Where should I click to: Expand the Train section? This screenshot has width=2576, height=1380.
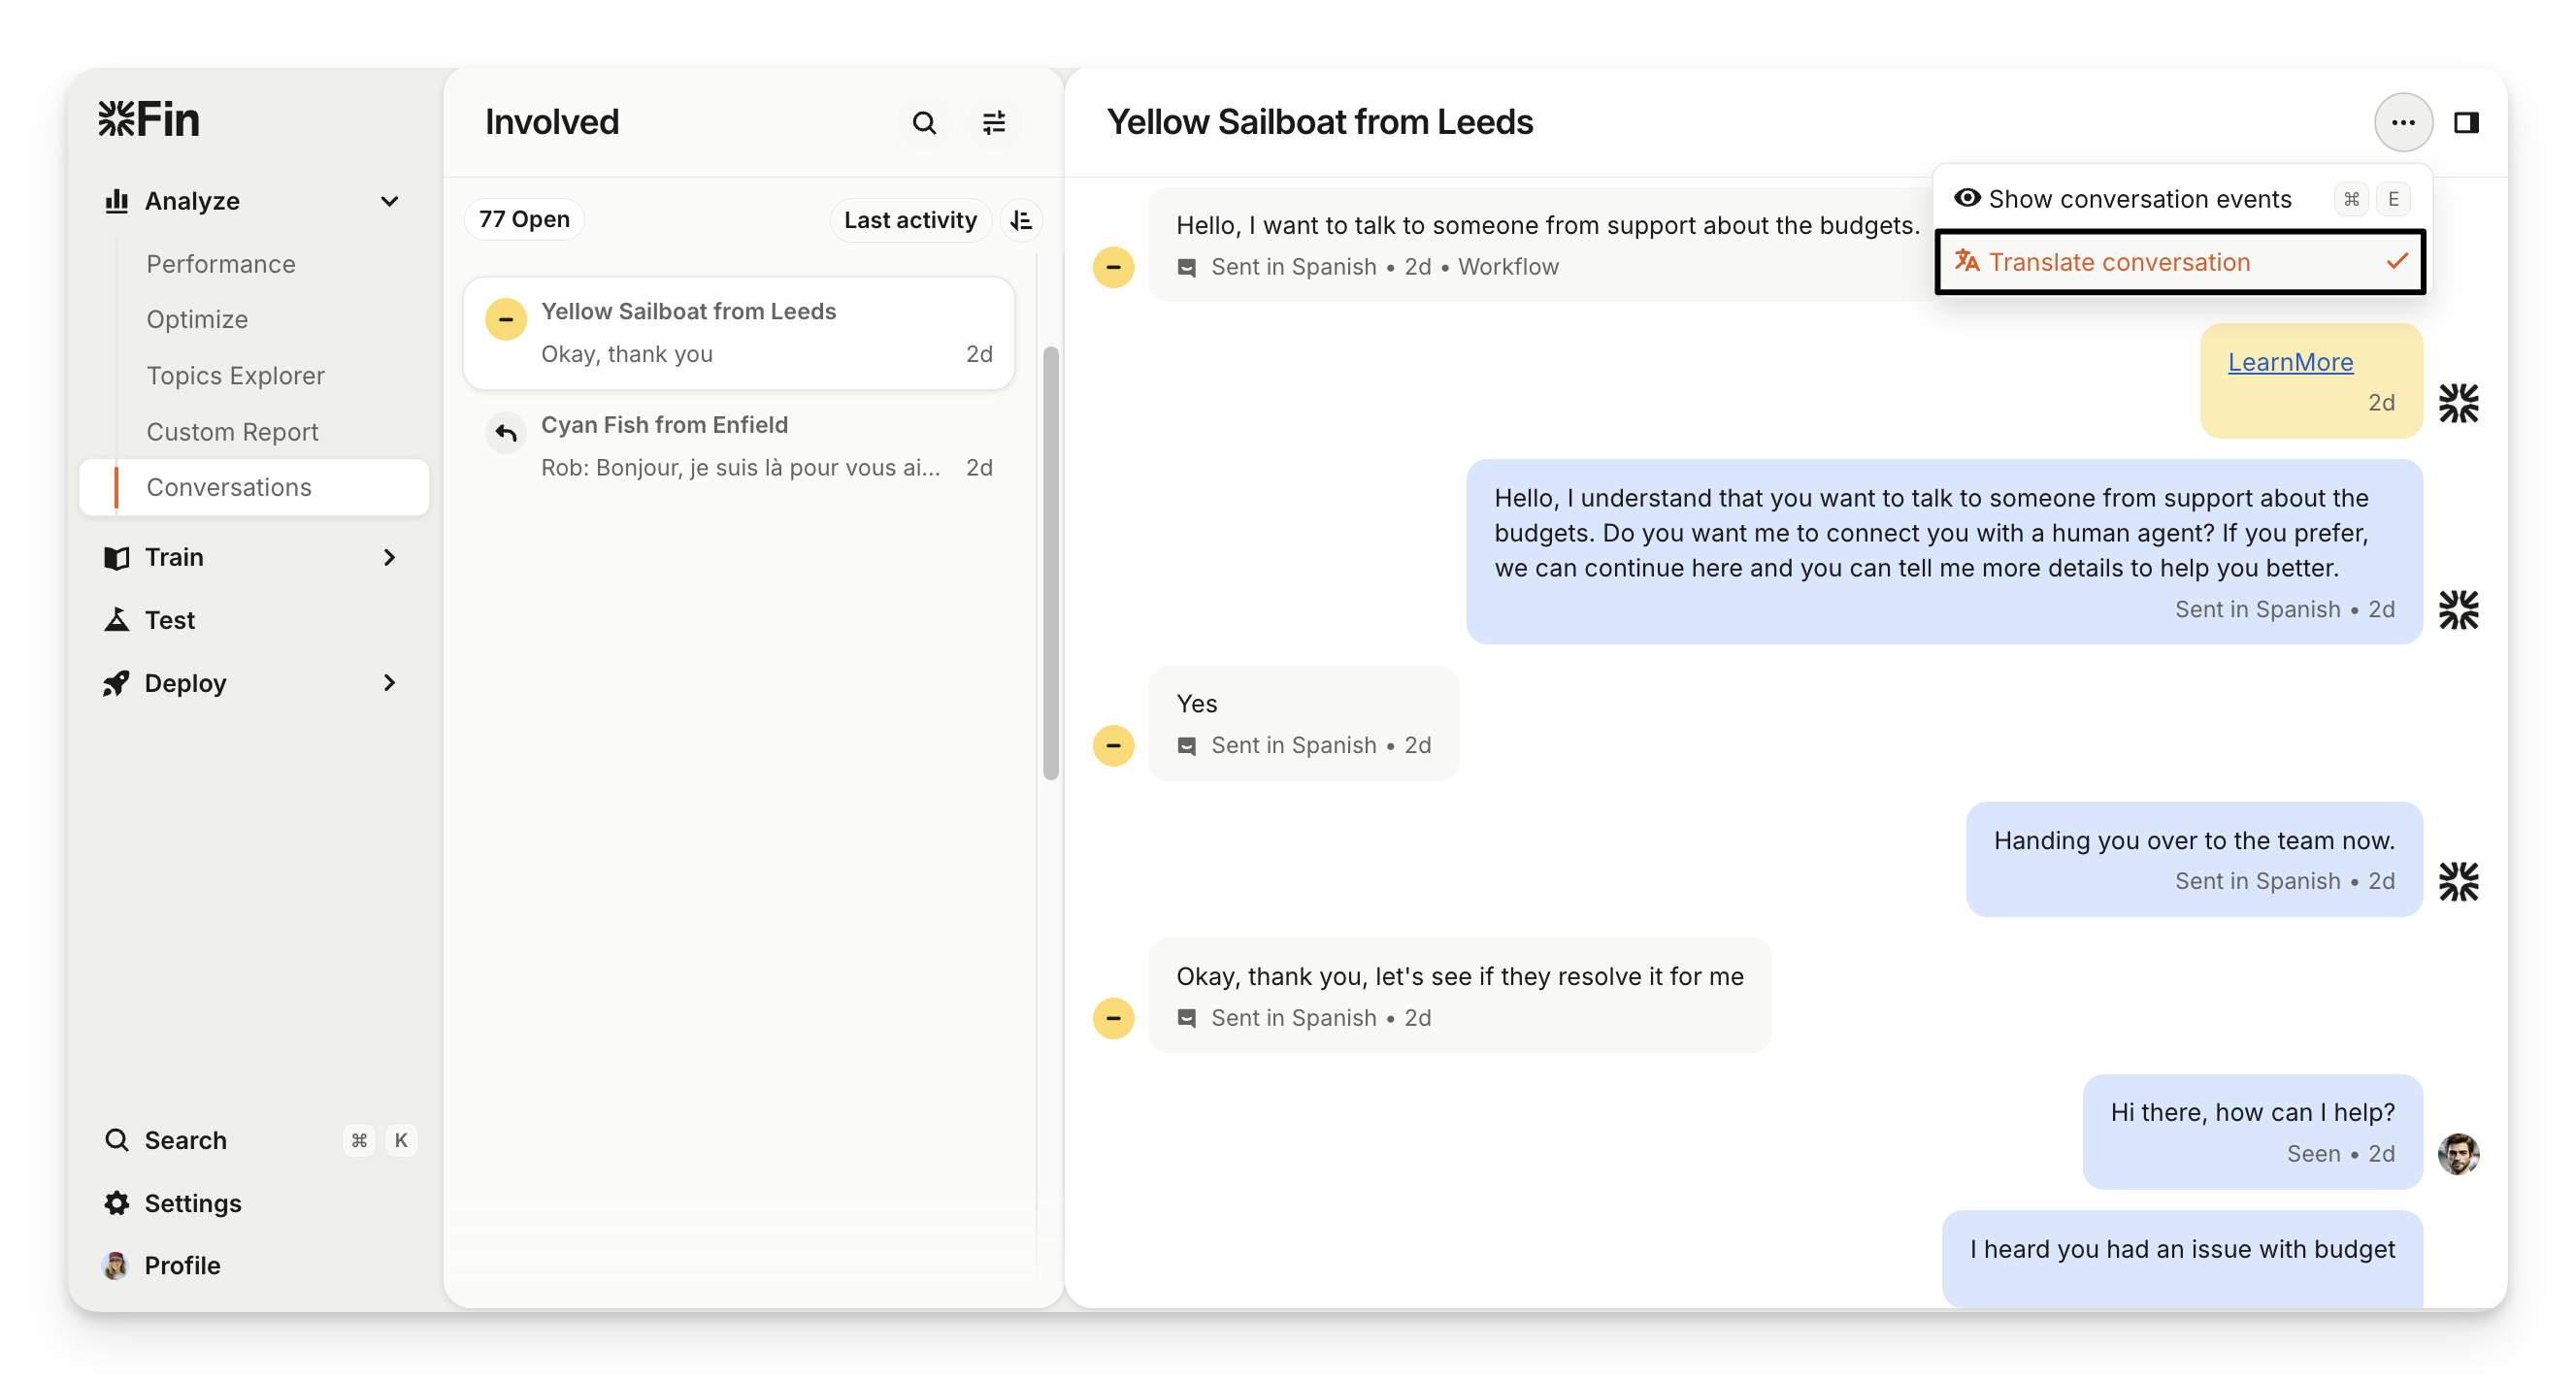pos(389,557)
